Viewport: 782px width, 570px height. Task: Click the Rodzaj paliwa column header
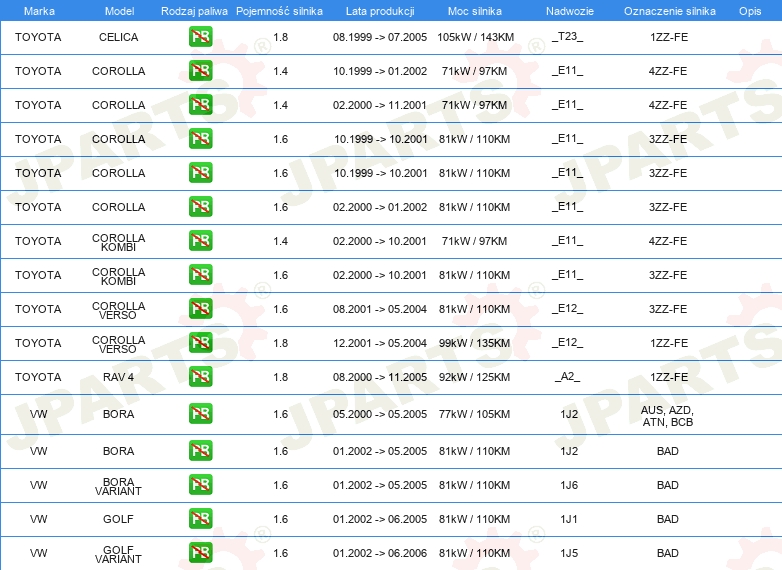(x=194, y=10)
